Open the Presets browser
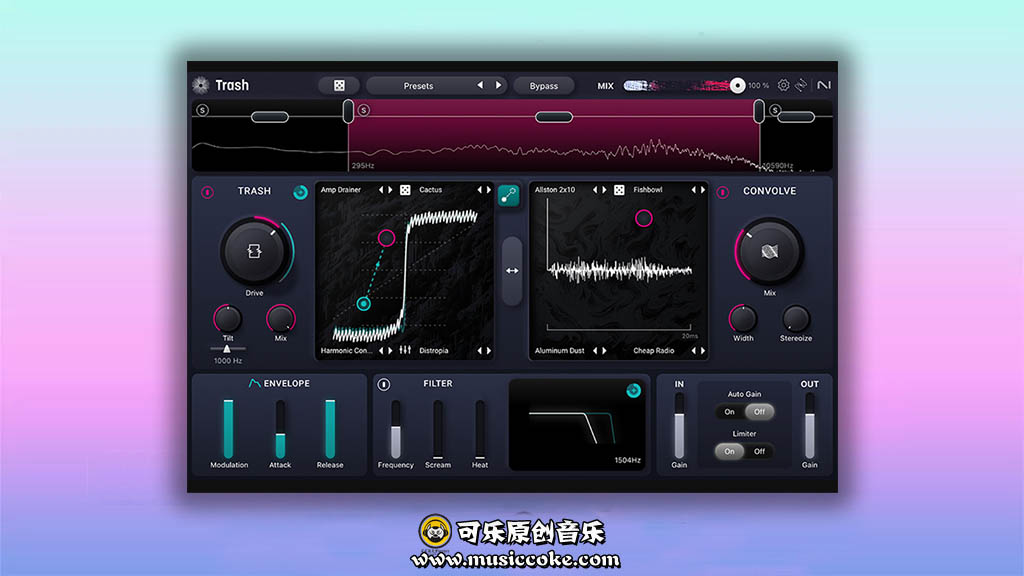 (x=418, y=86)
